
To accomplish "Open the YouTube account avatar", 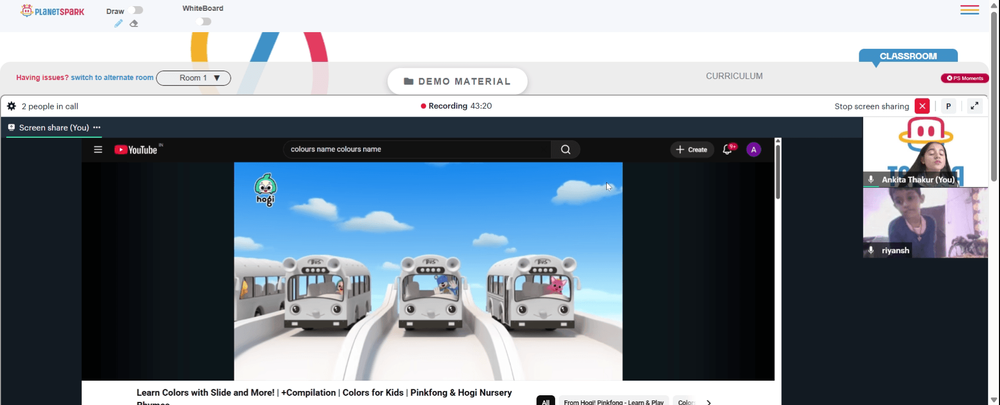I will pyautogui.click(x=754, y=150).
